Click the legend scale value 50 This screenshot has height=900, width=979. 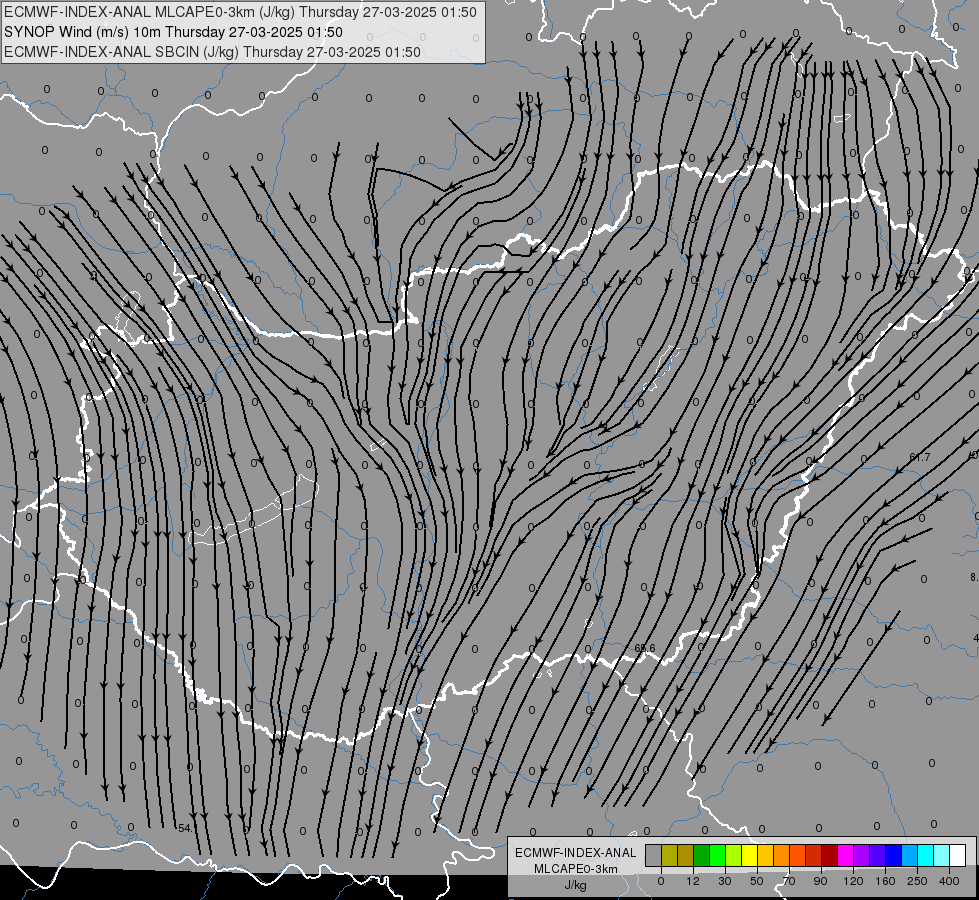point(757,881)
